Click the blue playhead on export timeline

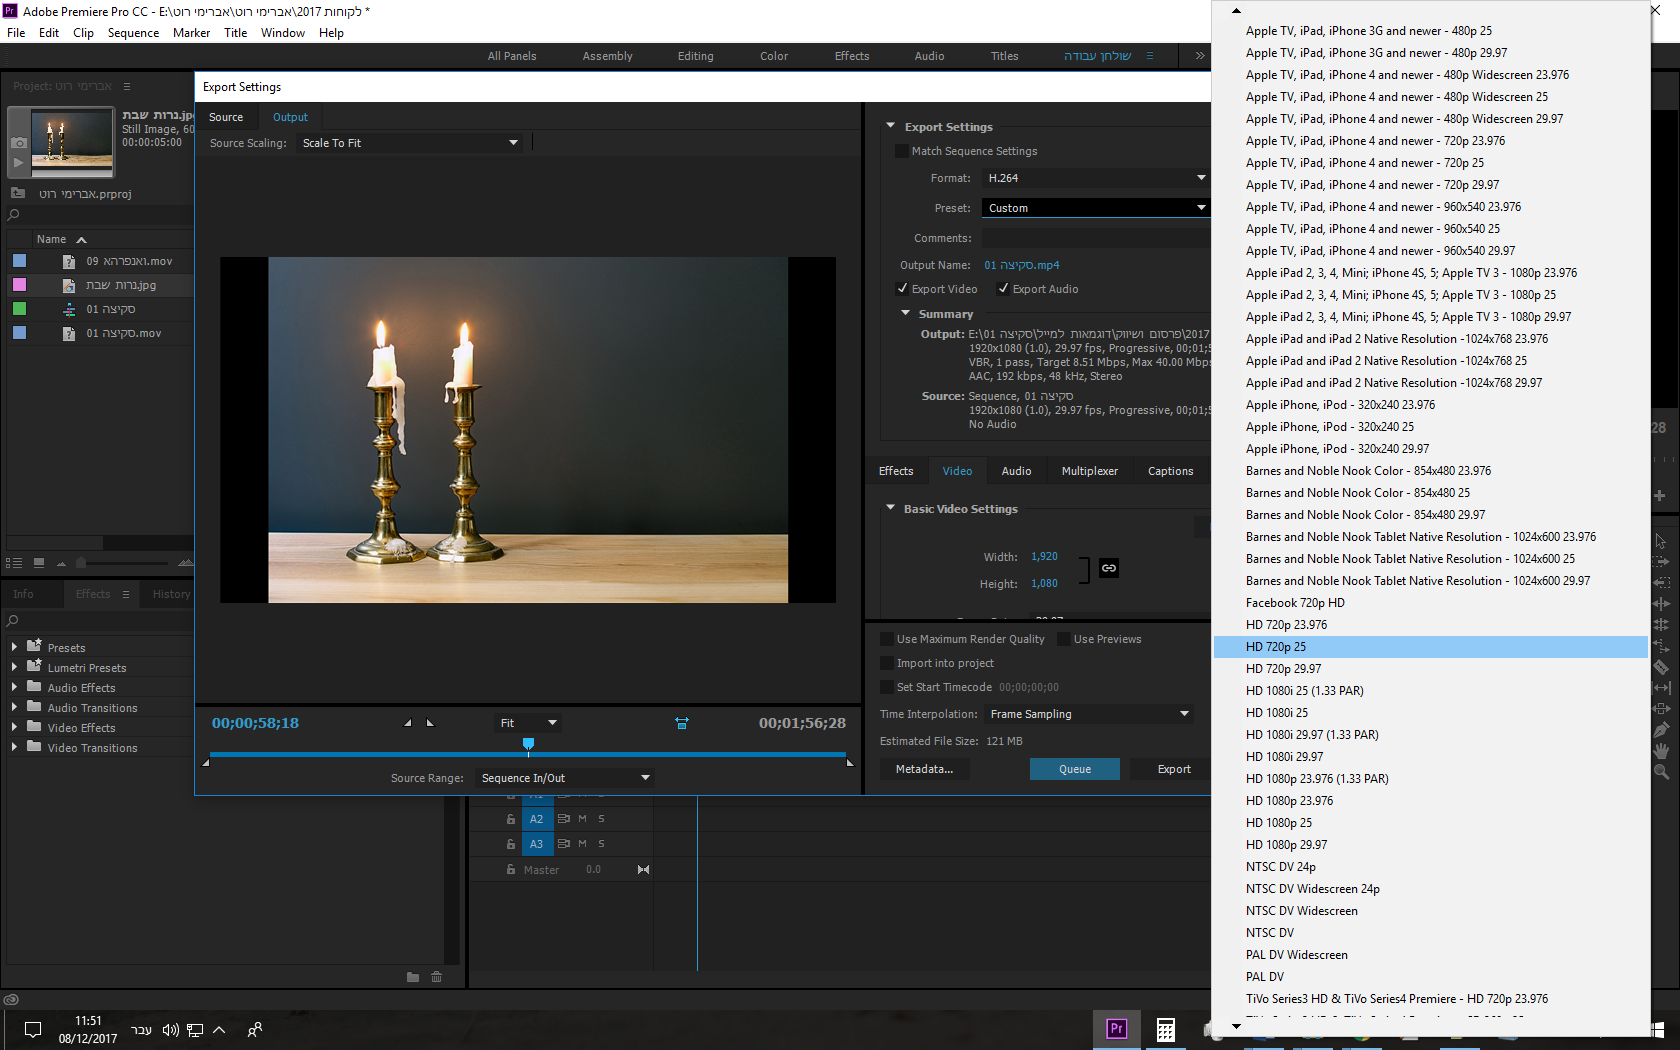tap(528, 743)
